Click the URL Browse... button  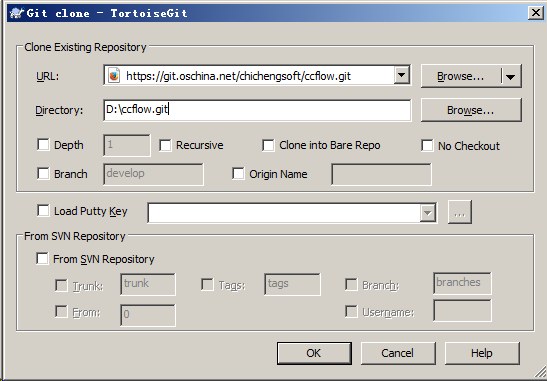[460, 76]
